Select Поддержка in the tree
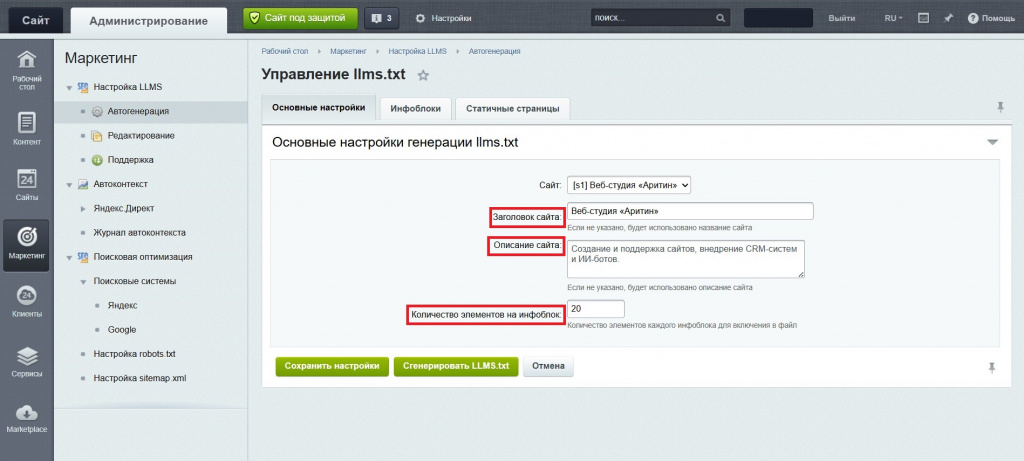Image resolution: width=1024 pixels, height=461 pixels. click(x=131, y=160)
